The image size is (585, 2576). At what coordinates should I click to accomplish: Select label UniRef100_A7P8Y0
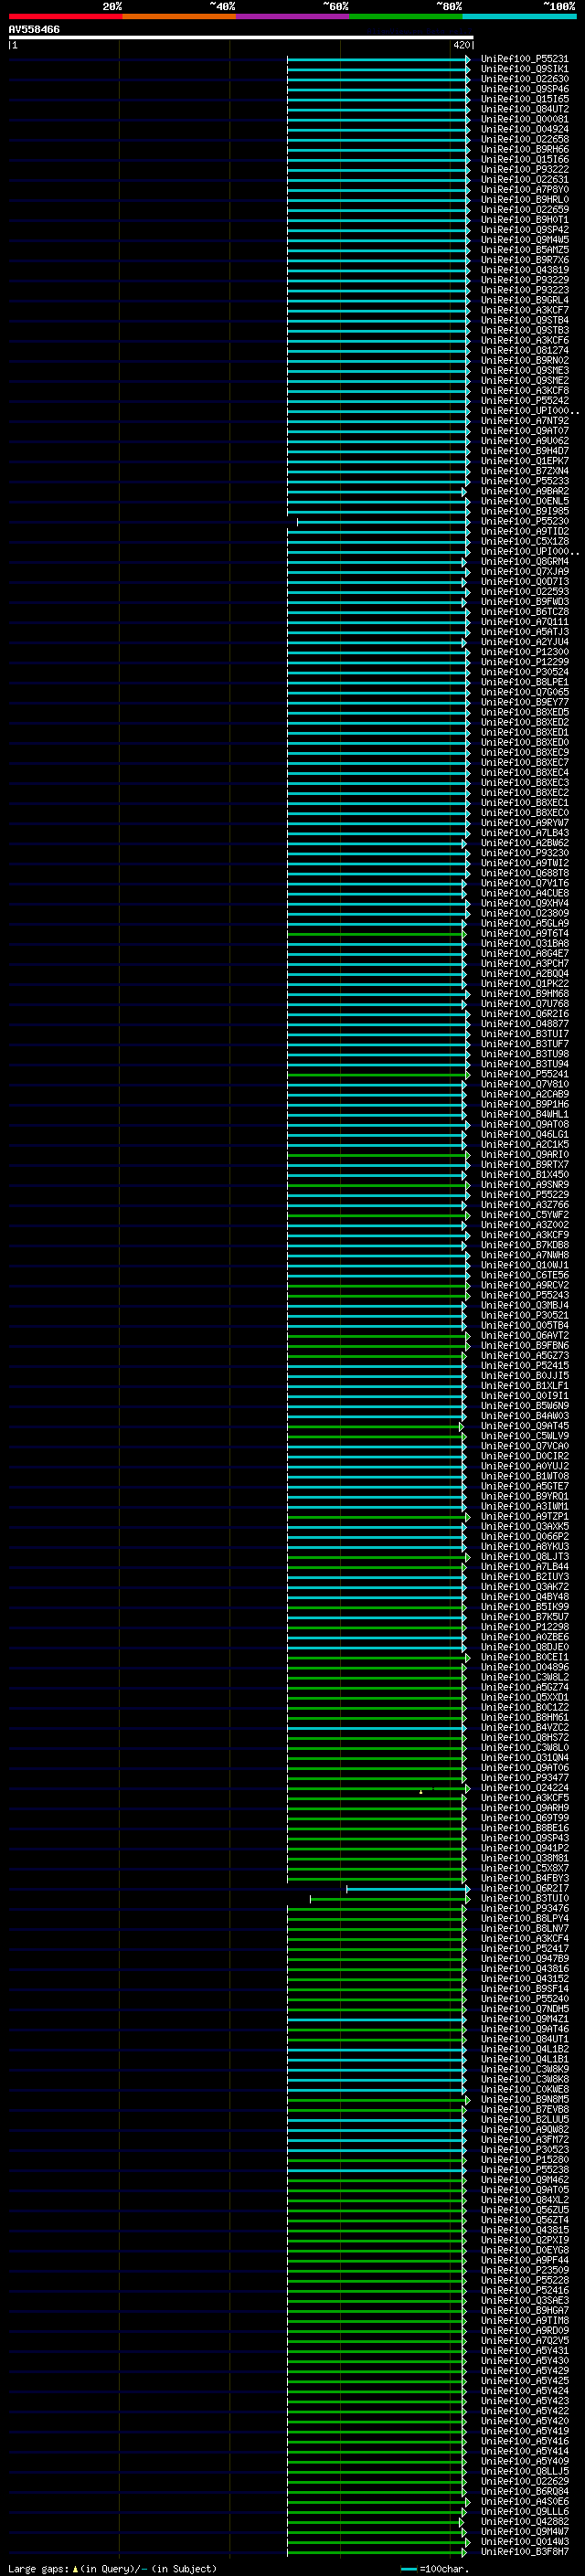[x=525, y=190]
